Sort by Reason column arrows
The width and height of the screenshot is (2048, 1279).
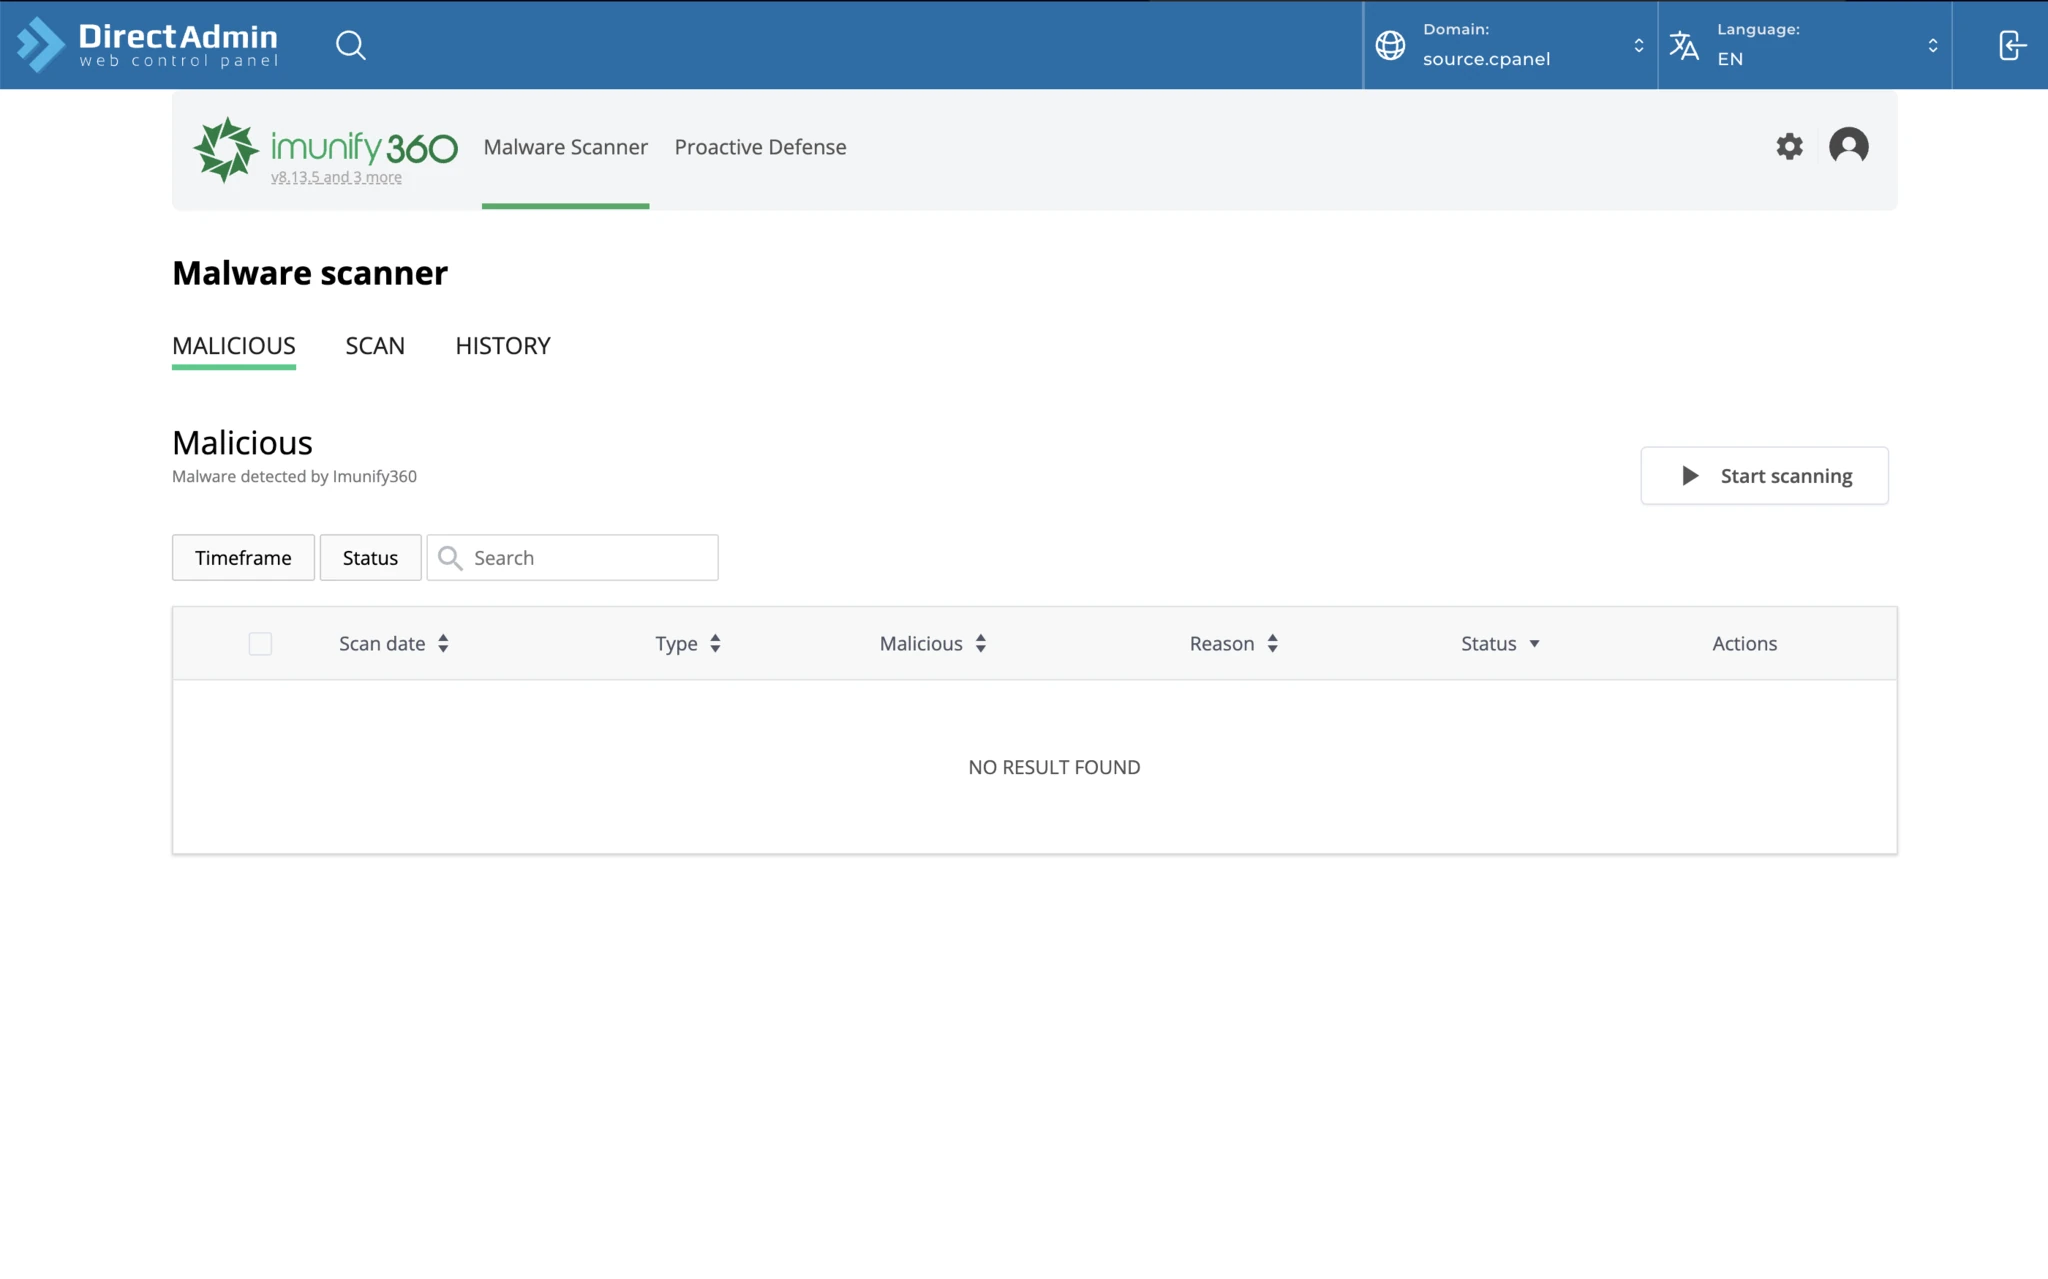[x=1272, y=644]
